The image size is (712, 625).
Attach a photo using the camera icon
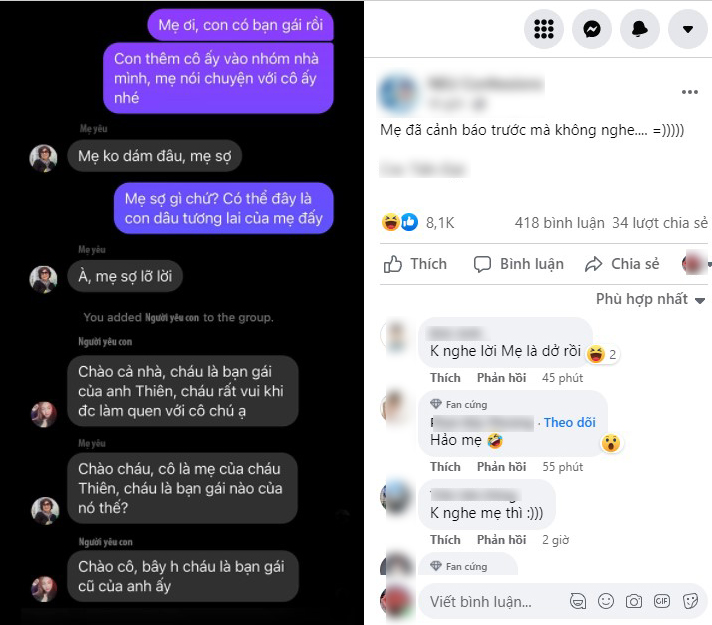pos(634,601)
